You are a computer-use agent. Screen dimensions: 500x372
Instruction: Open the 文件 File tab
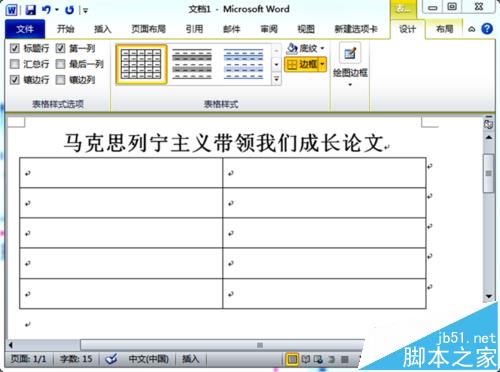(25, 29)
